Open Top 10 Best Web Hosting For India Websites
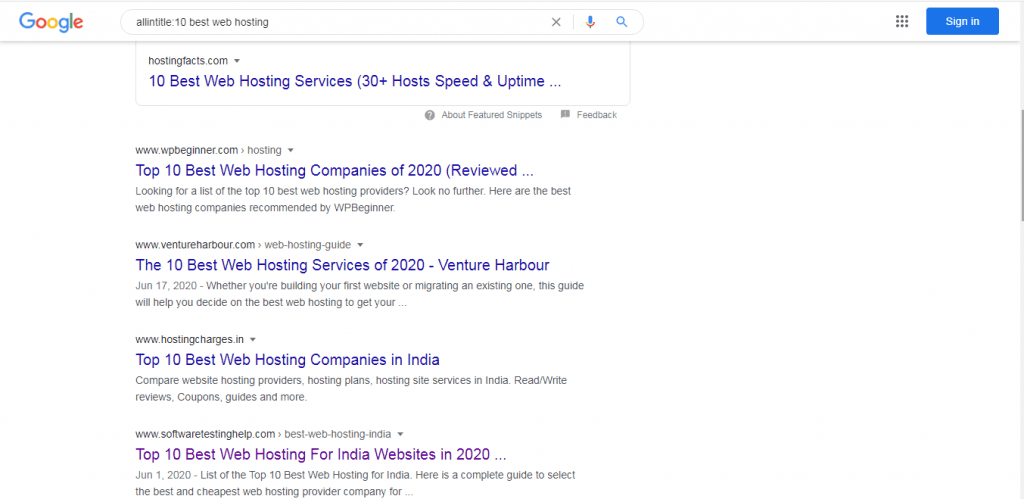This screenshot has height=499, width=1024. tap(321, 454)
